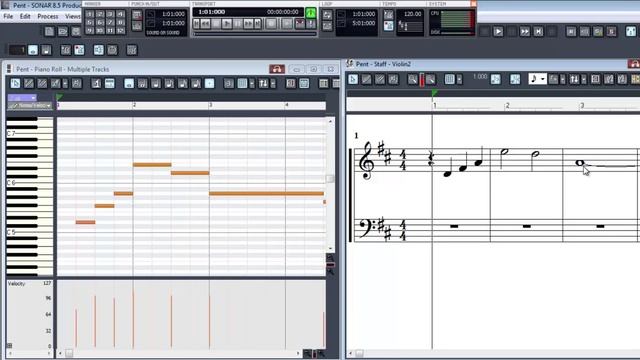Click the tempo value 120.00
Viewport: 640px width, 360px height.
[x=412, y=14]
